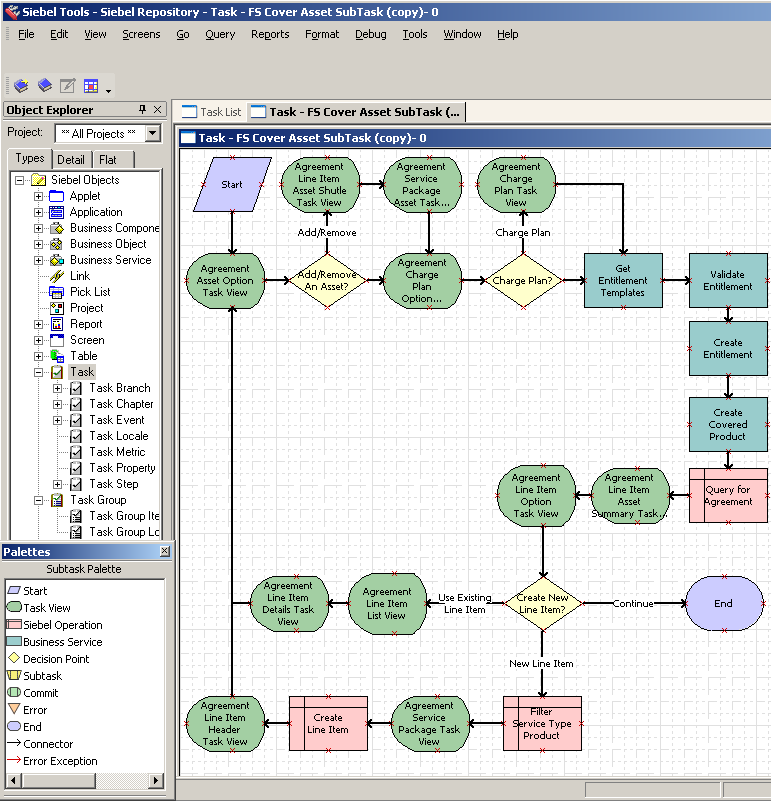
Task: Open the Tools menu
Action: (414, 34)
